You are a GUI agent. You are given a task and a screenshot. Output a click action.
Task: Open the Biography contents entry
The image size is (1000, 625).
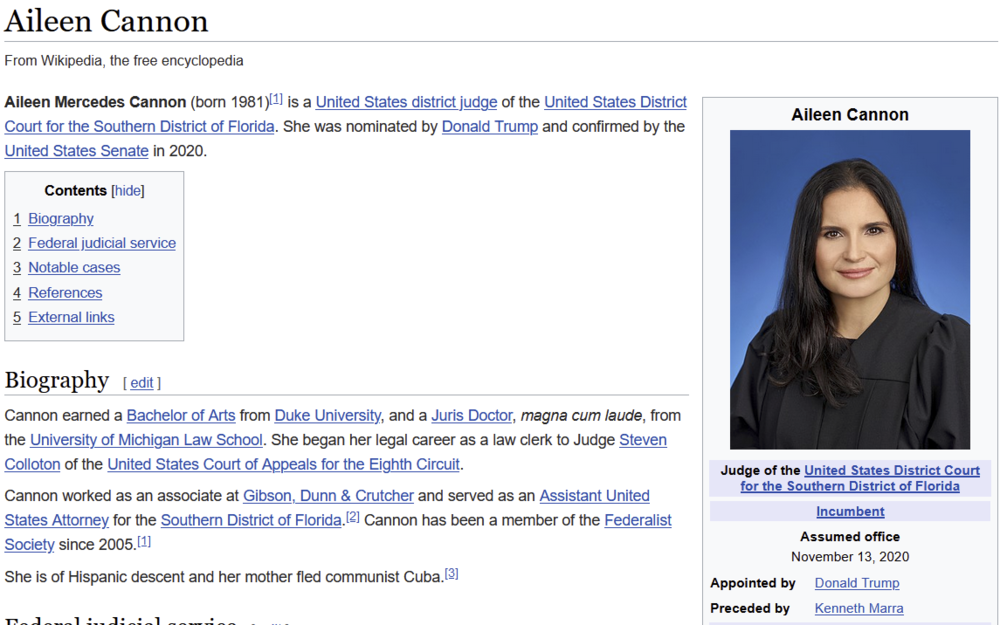pos(61,219)
